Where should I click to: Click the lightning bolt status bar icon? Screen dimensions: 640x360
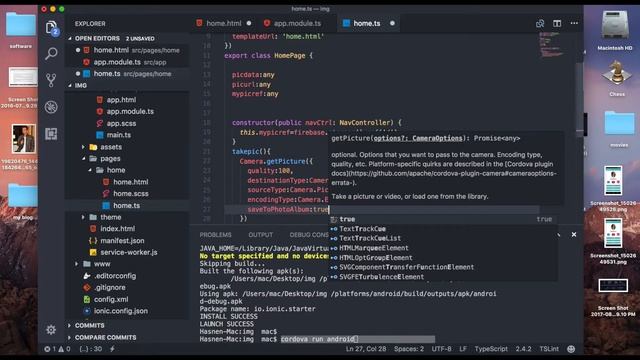coord(112,349)
